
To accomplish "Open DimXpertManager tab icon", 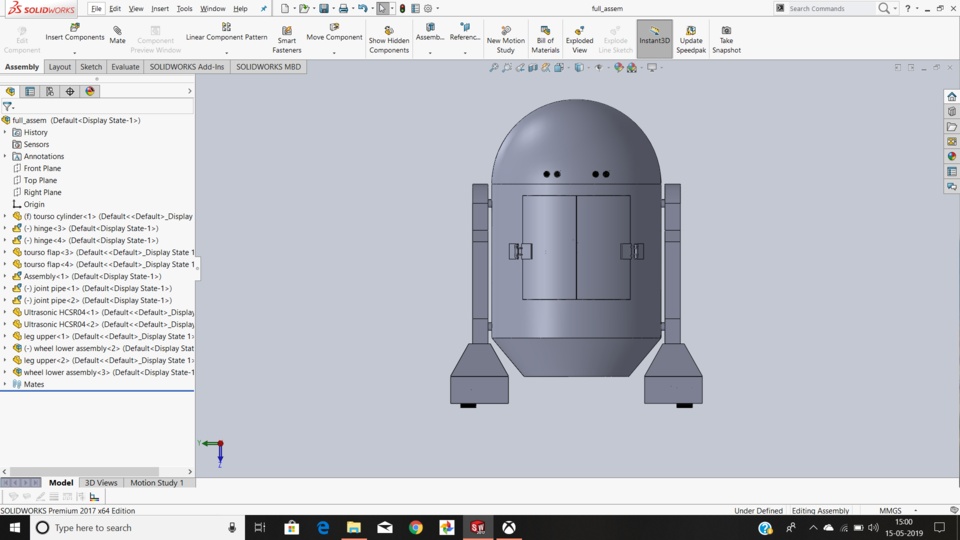I will point(70,91).
